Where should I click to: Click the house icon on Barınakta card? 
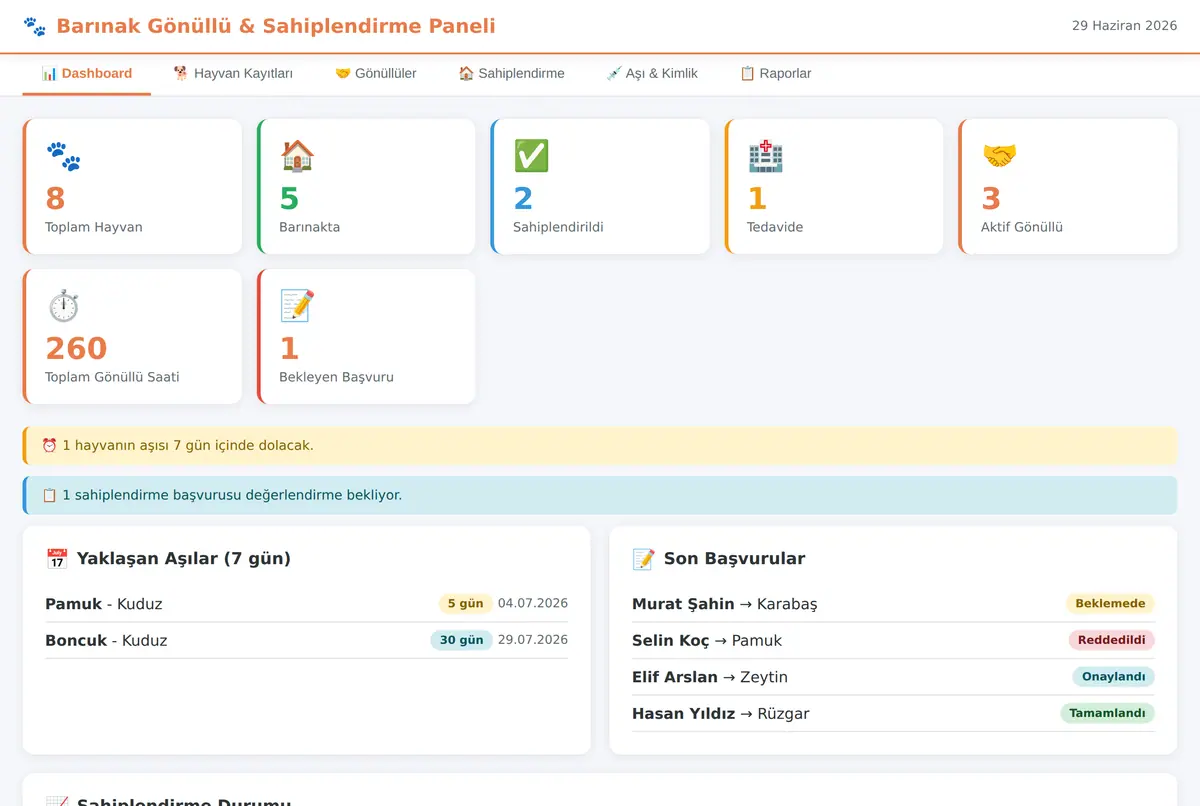(x=297, y=156)
